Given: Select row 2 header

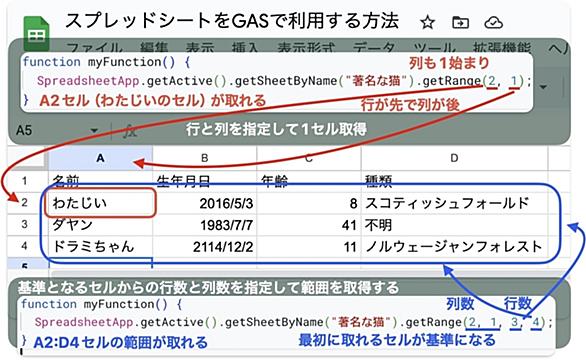Looking at the screenshot, I should point(25,203).
